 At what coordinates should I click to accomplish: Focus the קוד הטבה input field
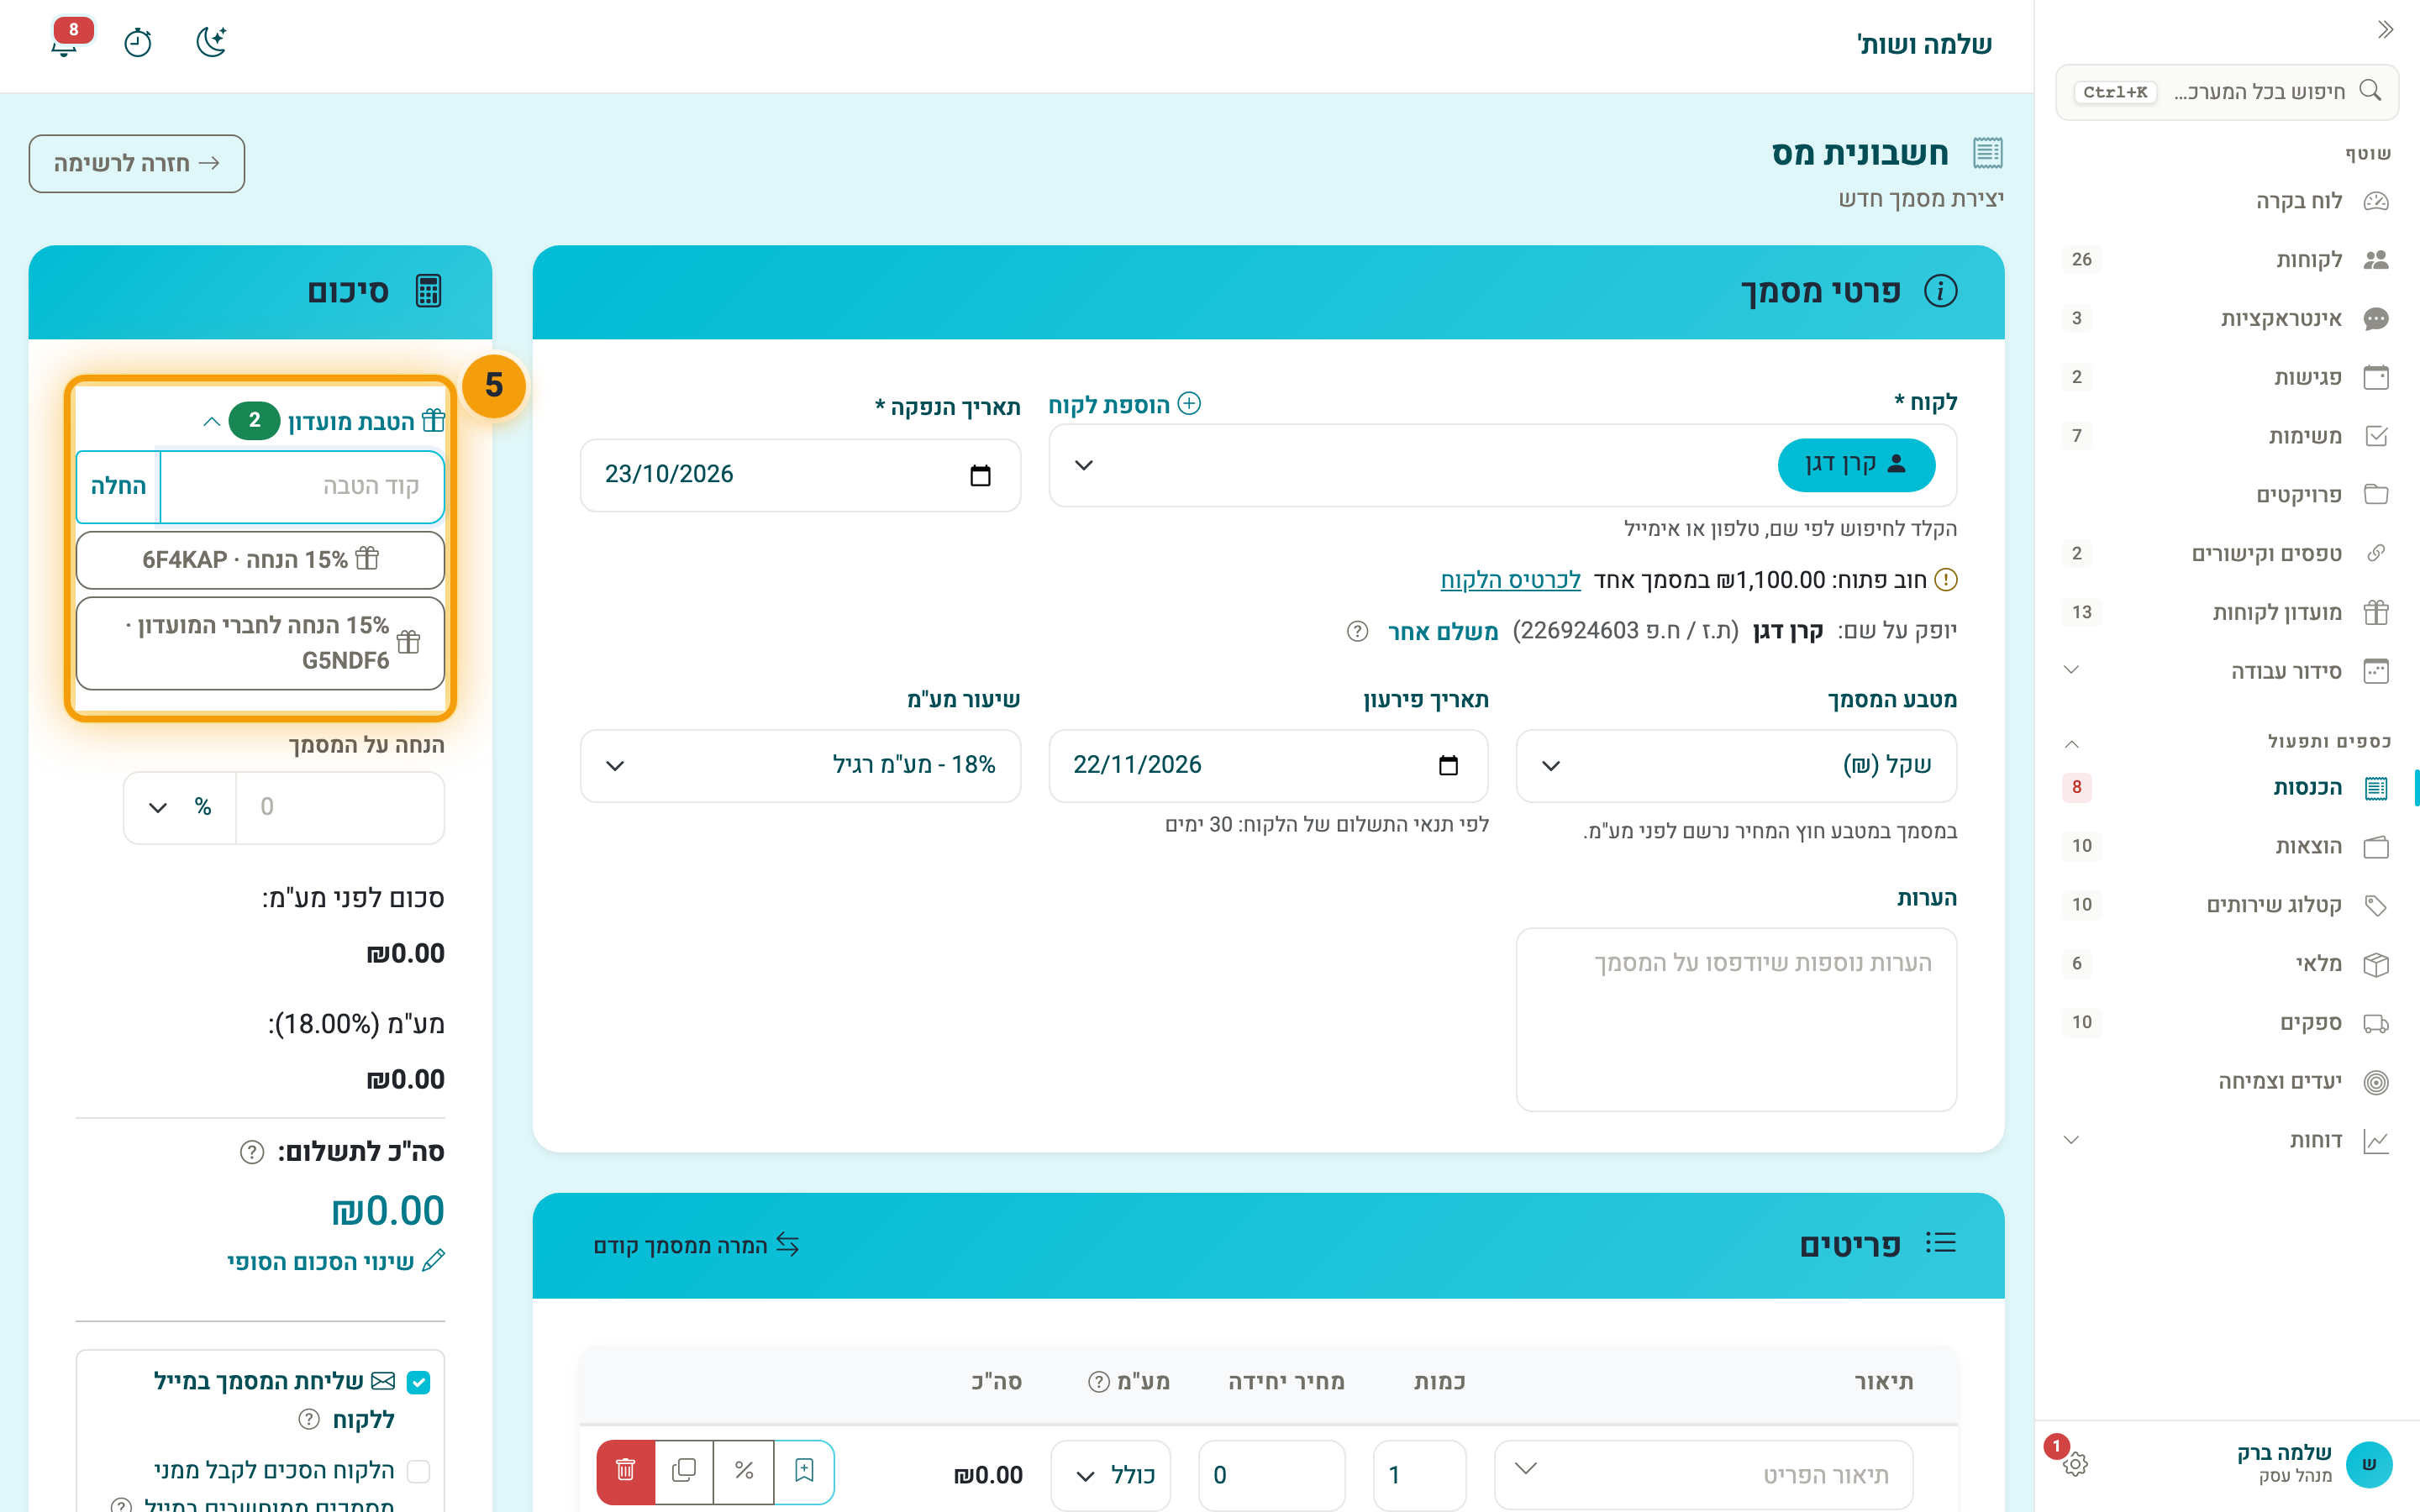coord(302,486)
